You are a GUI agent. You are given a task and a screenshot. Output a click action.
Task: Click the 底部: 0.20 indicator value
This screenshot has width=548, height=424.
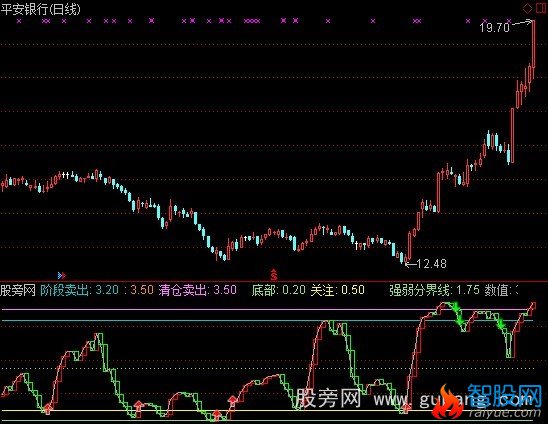coord(278,290)
